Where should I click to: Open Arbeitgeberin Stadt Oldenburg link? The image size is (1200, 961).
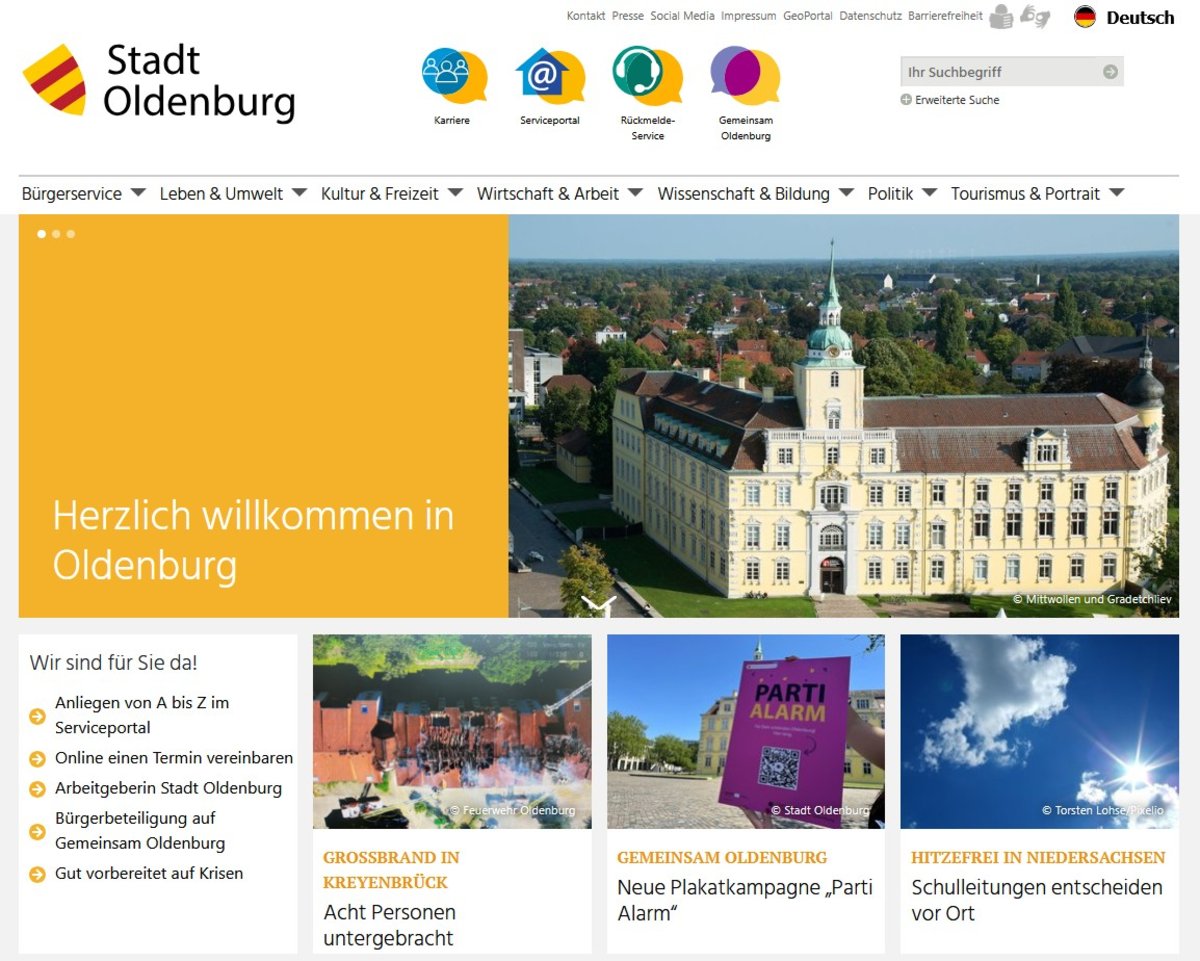168,788
